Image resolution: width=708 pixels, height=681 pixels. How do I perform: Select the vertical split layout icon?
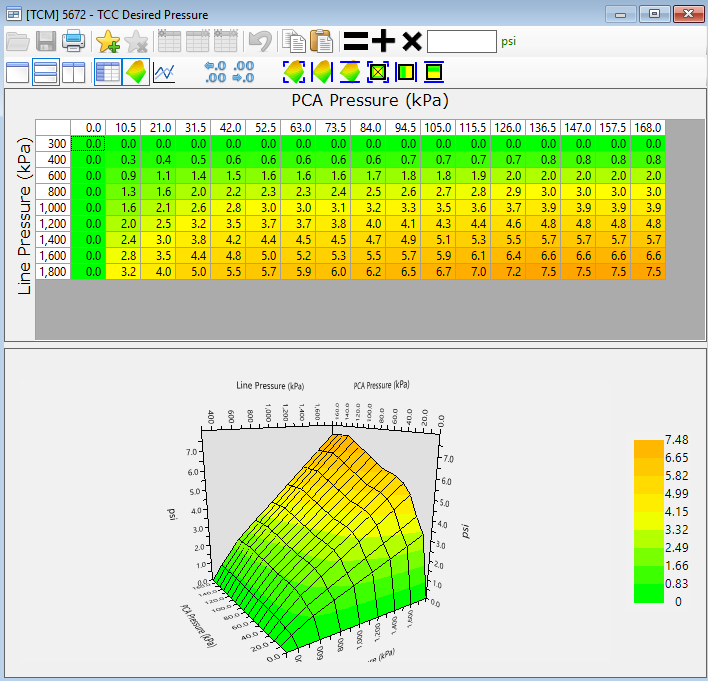click(x=74, y=72)
